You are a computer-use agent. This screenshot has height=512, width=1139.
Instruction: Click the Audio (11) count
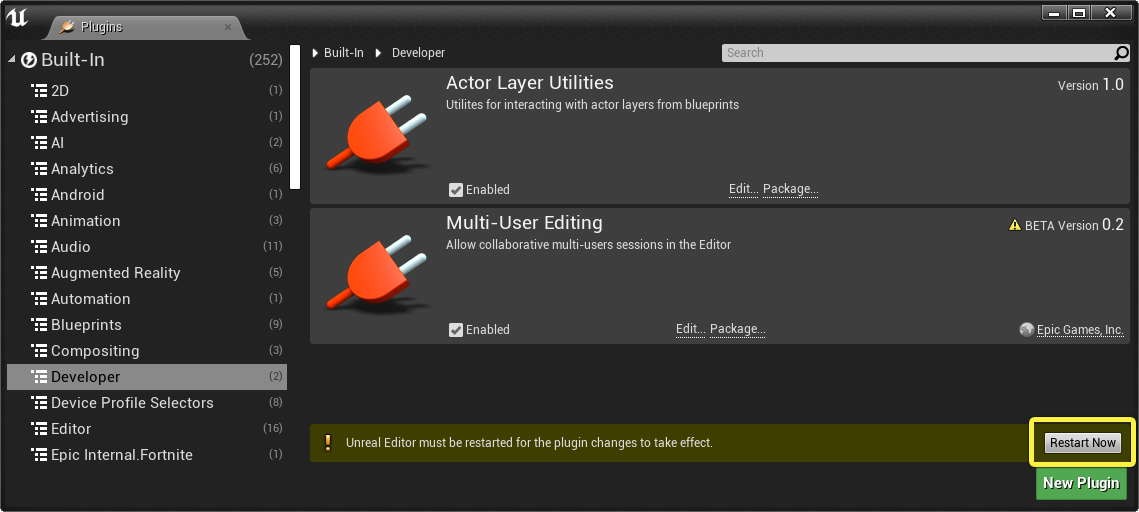coord(272,247)
